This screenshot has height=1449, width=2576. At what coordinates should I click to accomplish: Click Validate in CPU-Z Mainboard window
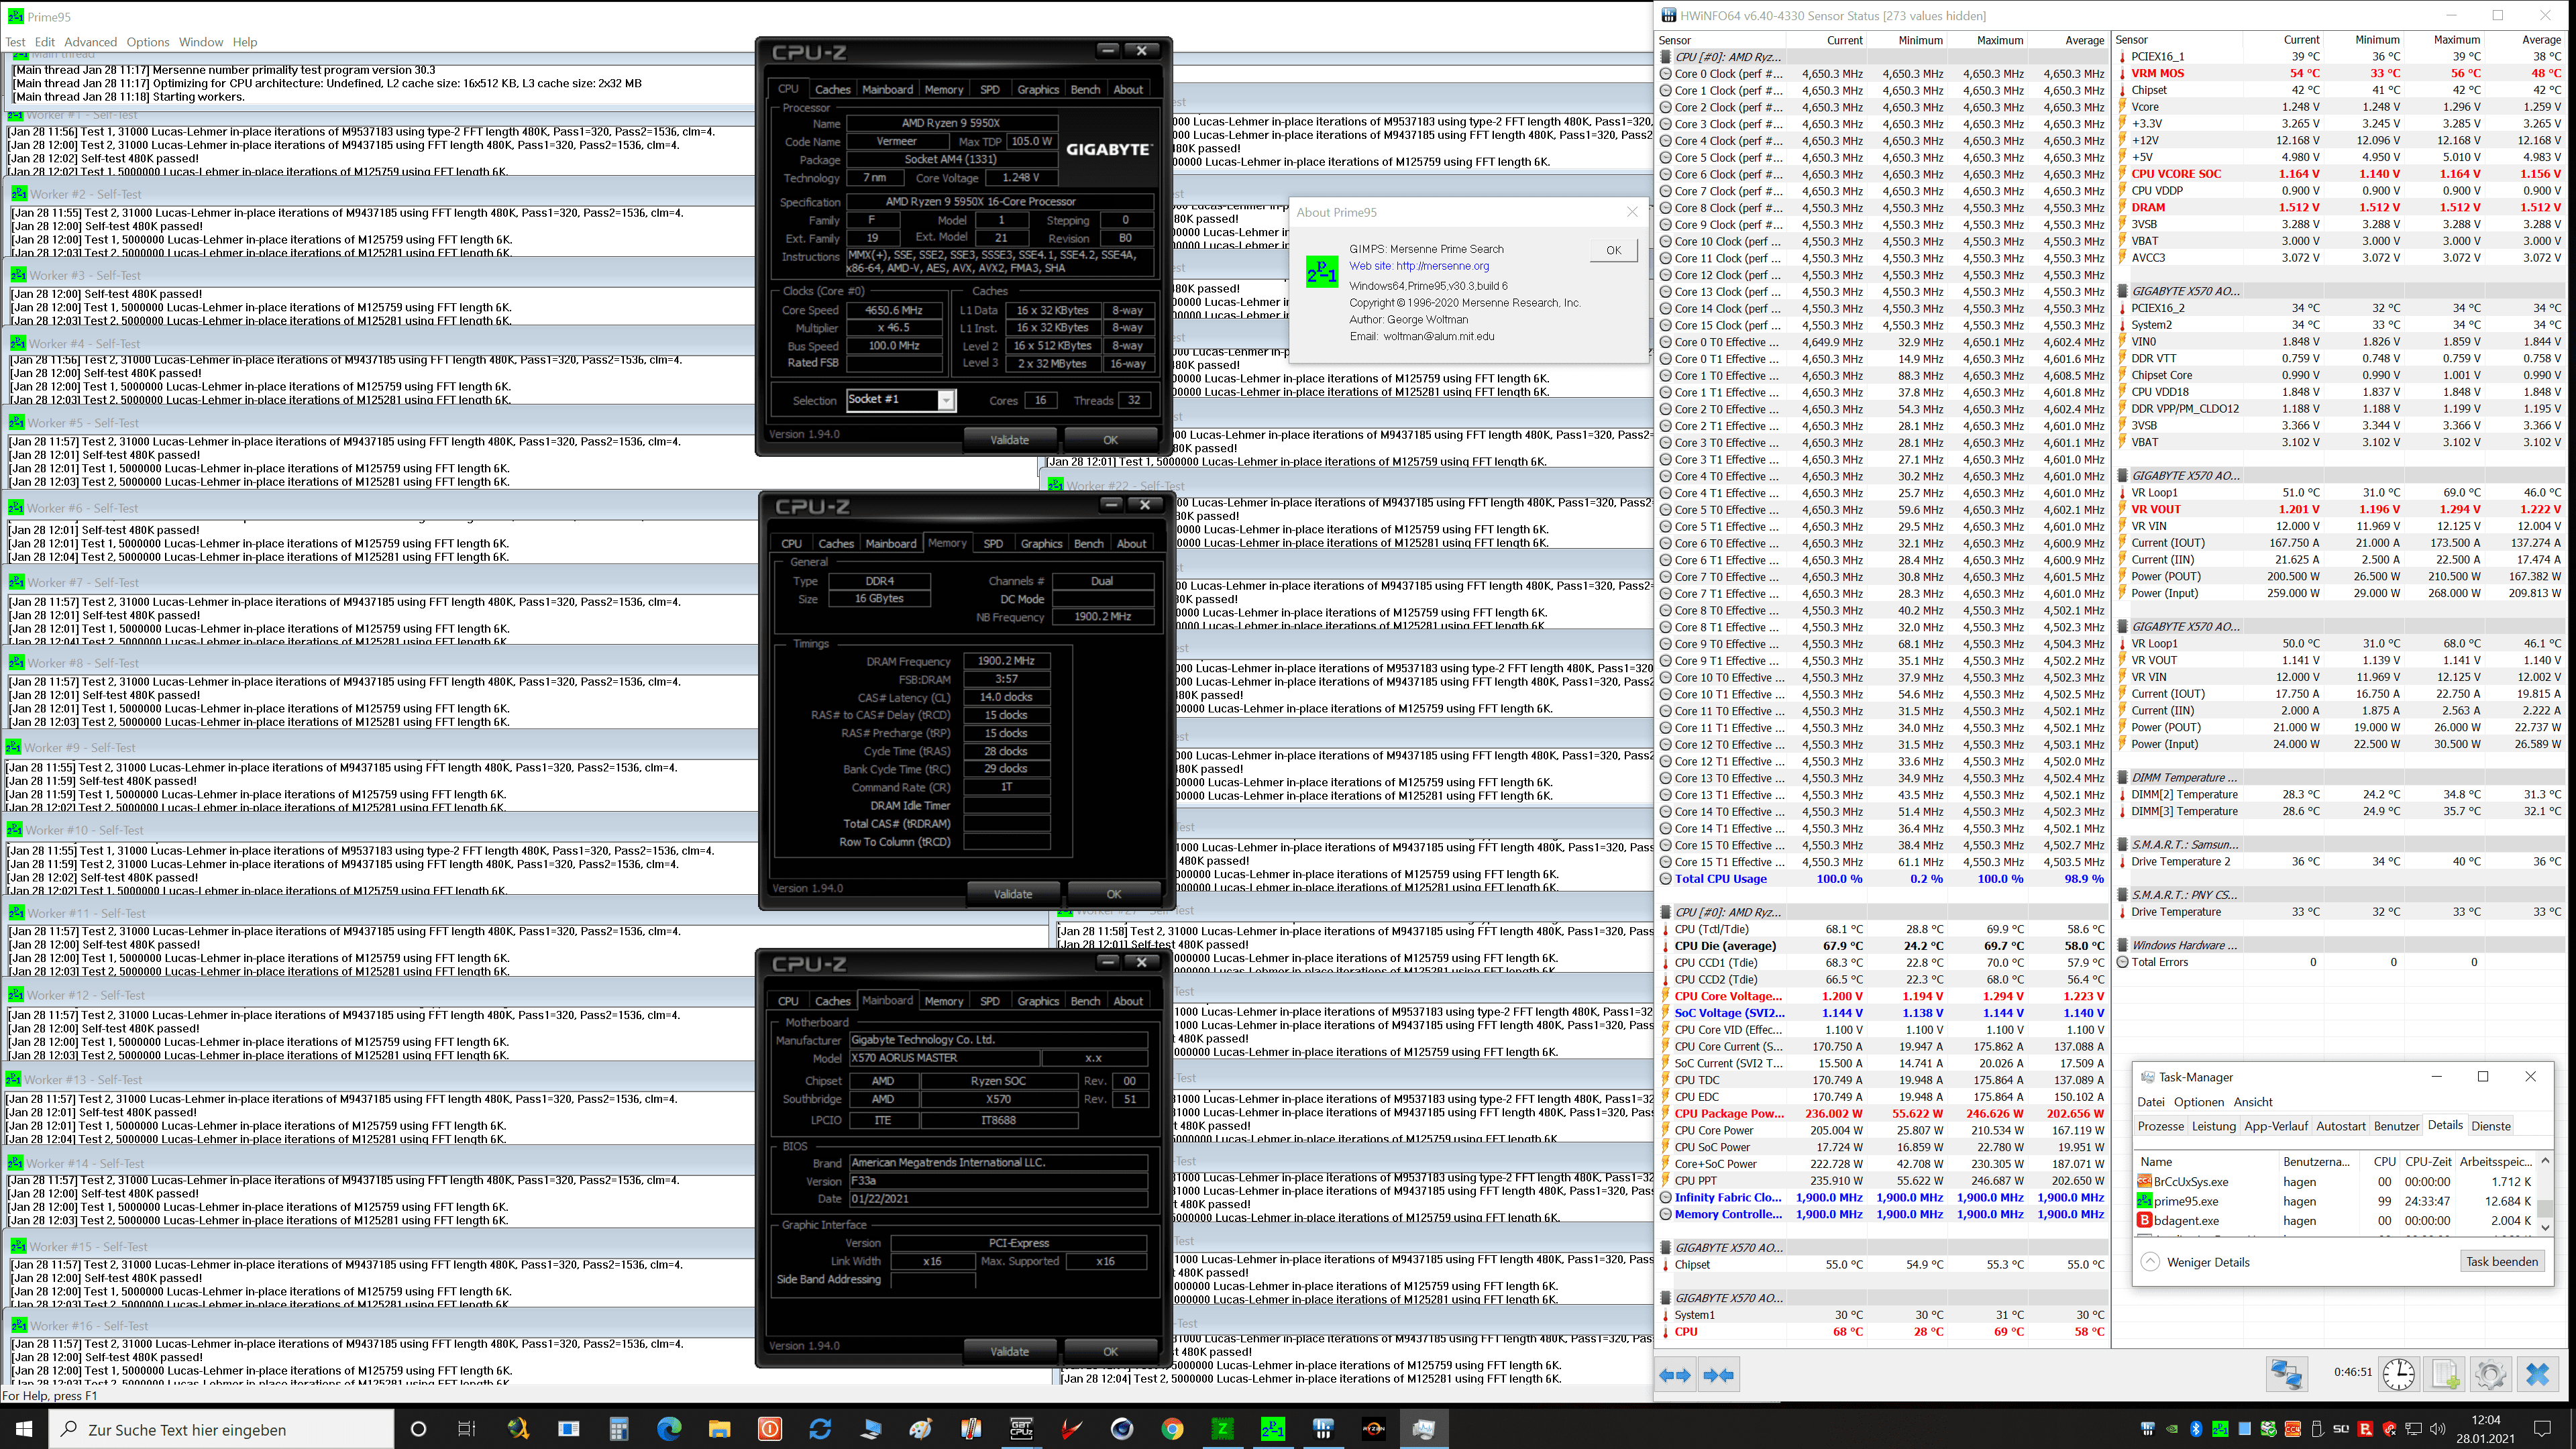click(1009, 1351)
